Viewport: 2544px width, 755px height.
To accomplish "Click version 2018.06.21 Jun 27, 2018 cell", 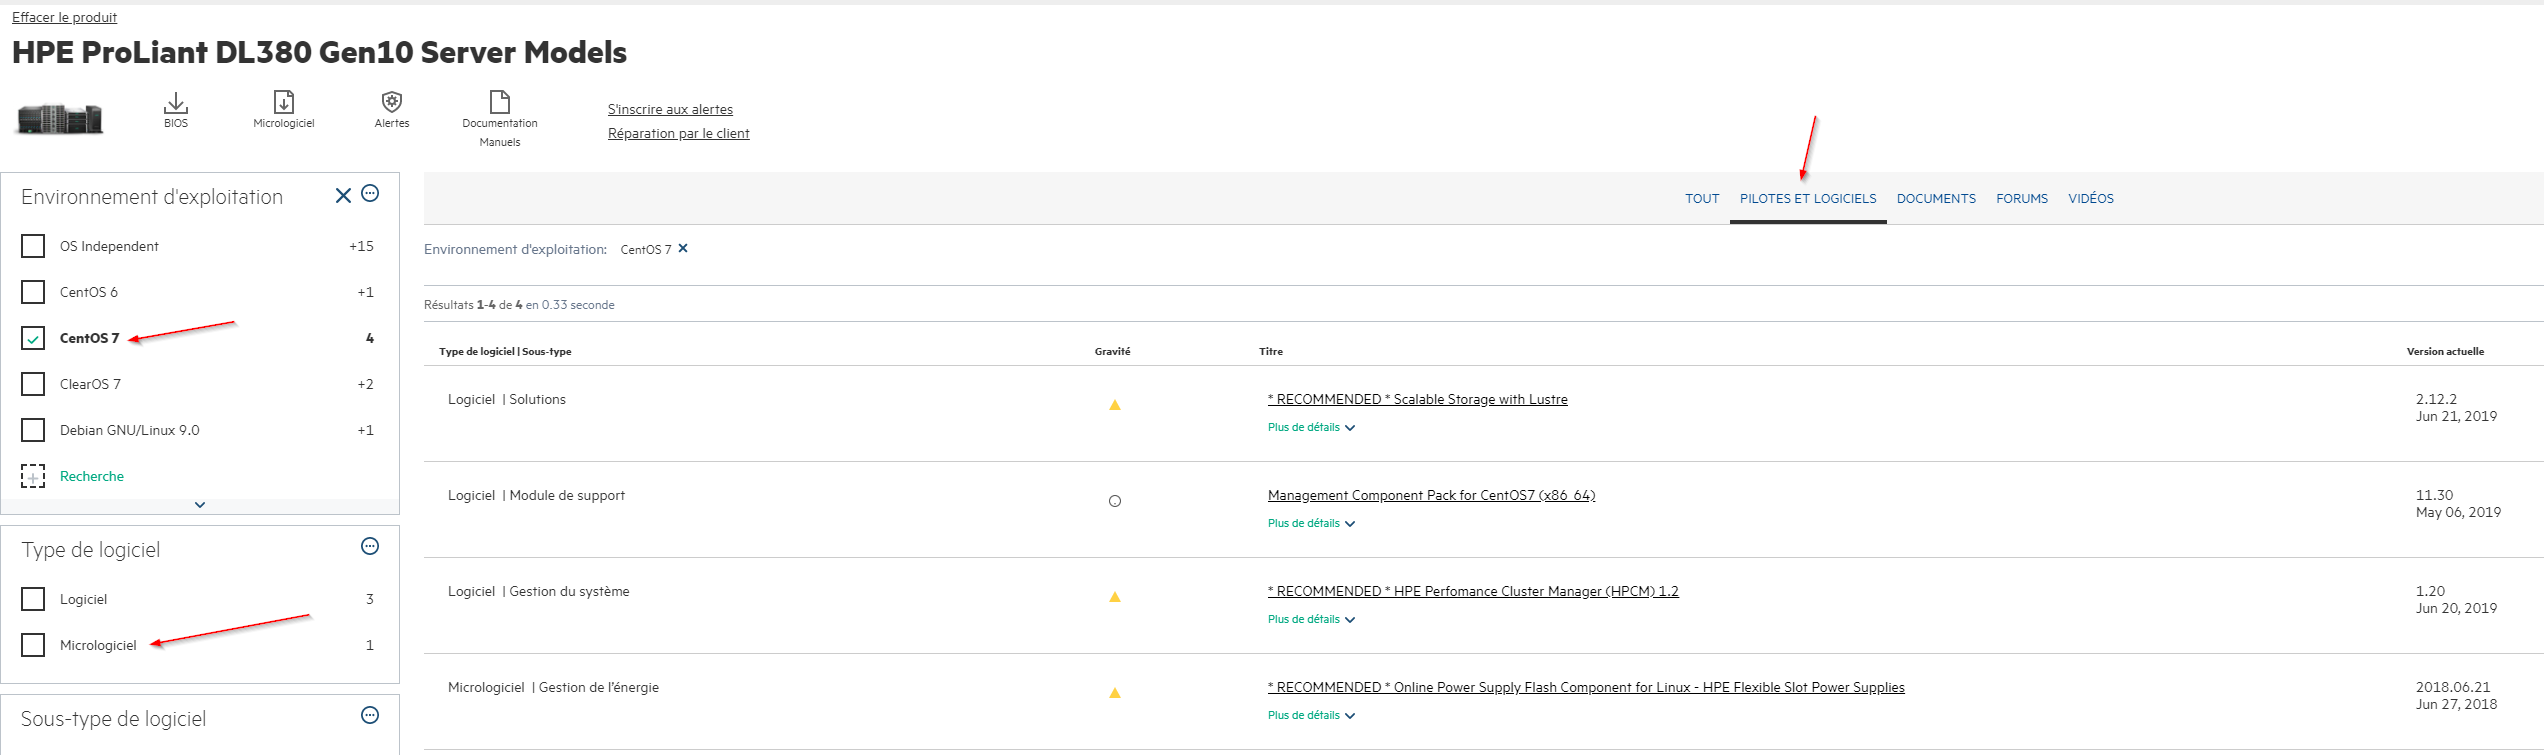I will (x=2456, y=695).
